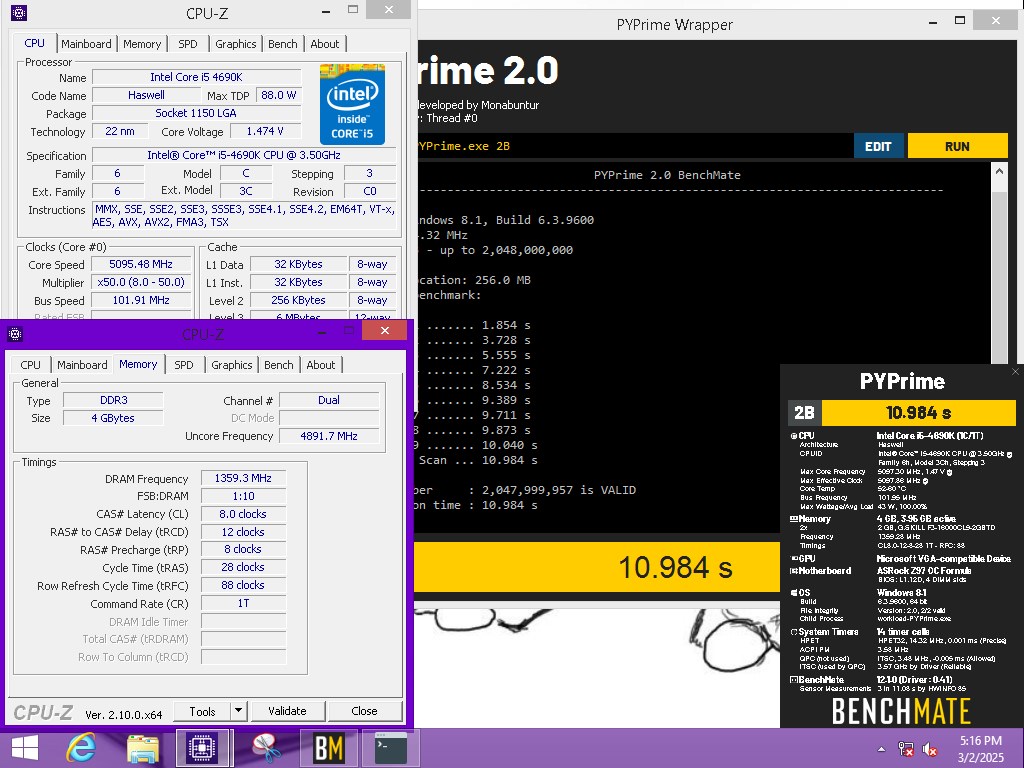
Task: Click the Name field Intel Core i5 4690K
Action: point(197,77)
